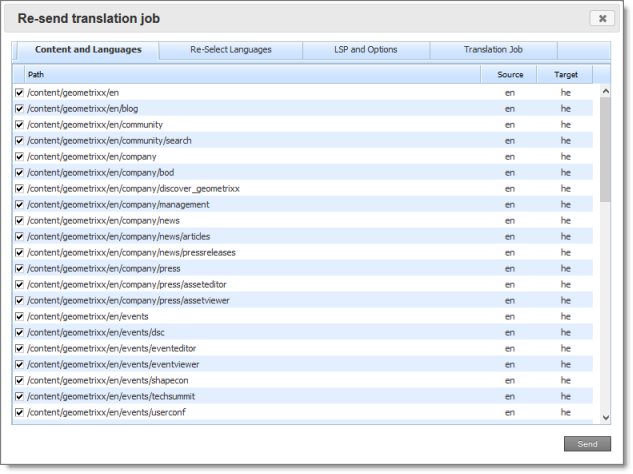Toggle checkbox for /en/community/search
Viewport: 633px width, 474px height.
pos(19,141)
